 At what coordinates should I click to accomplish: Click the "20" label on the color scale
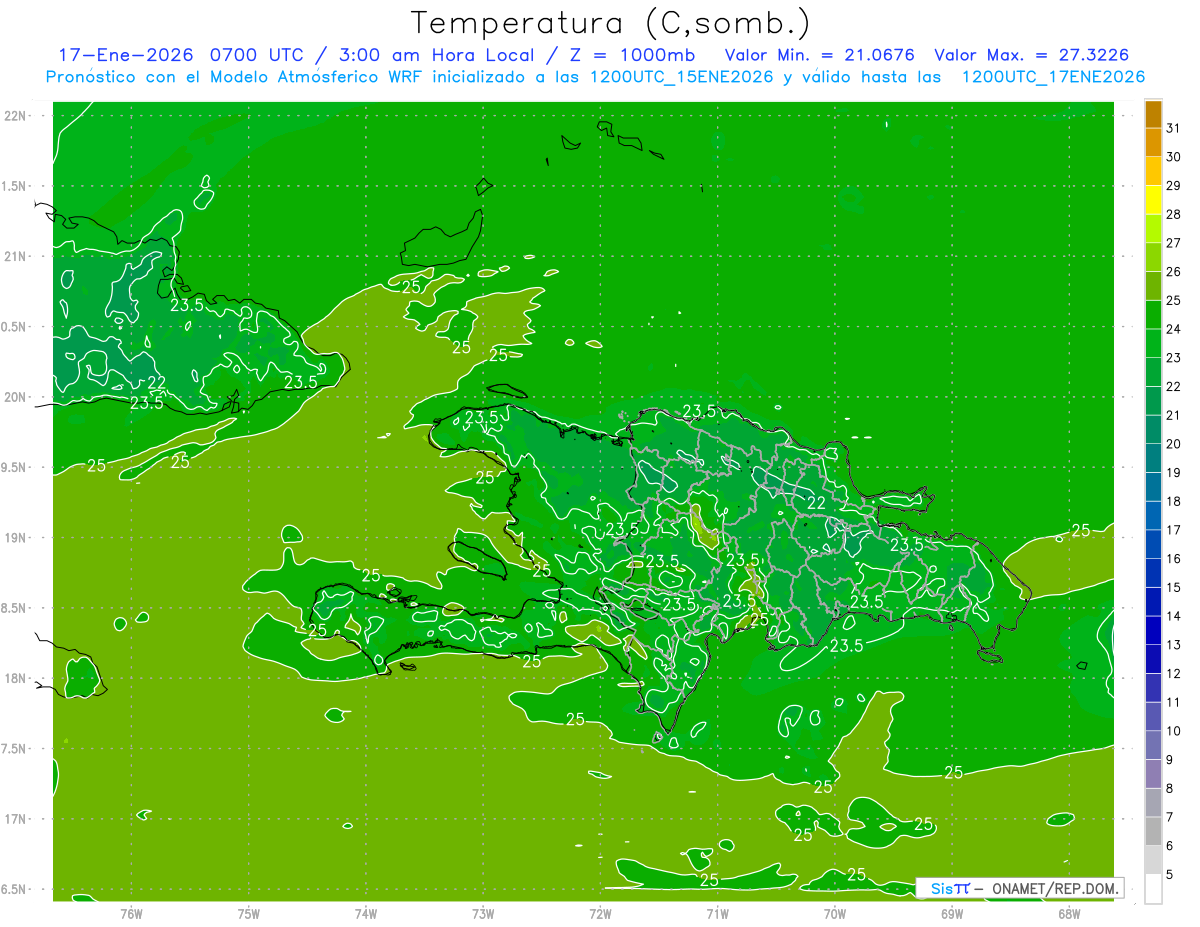(x=1173, y=443)
